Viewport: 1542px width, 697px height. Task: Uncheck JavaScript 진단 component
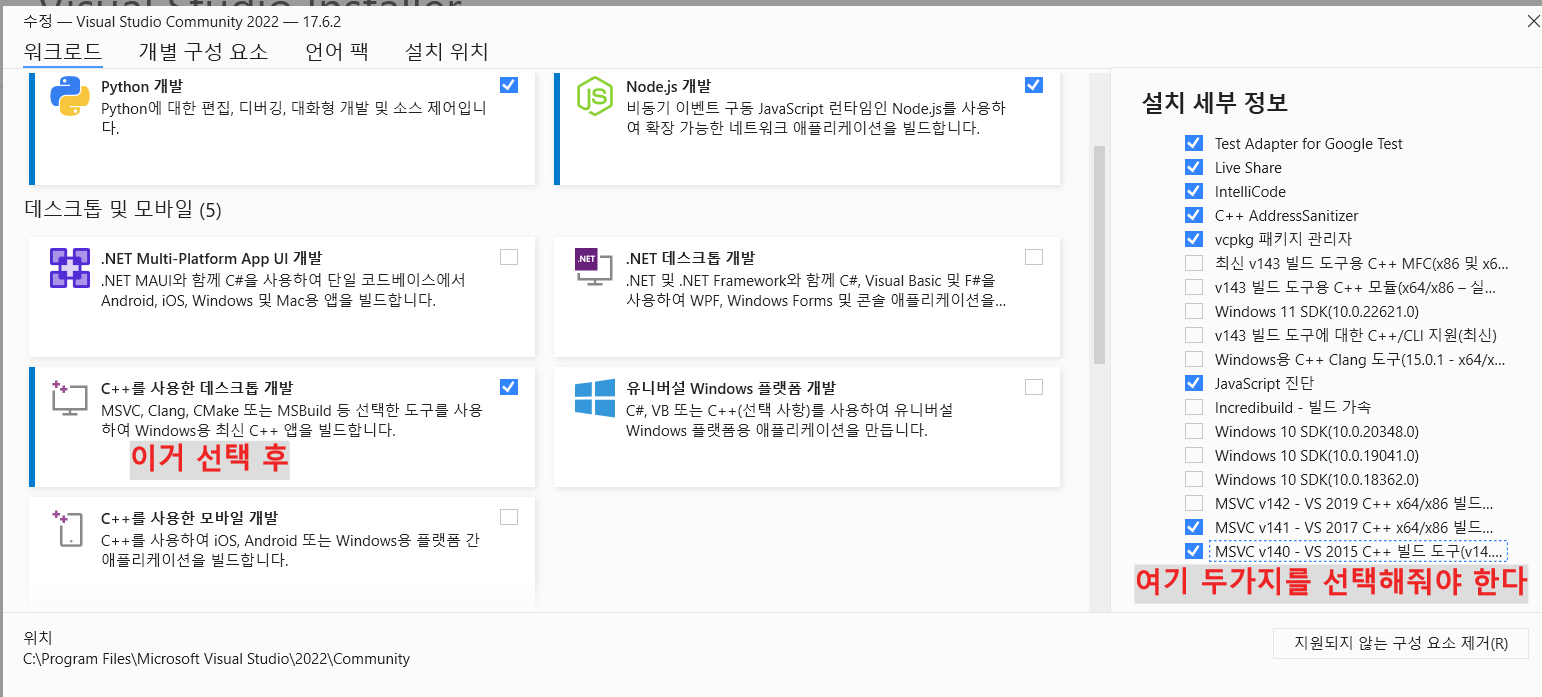tap(1193, 383)
